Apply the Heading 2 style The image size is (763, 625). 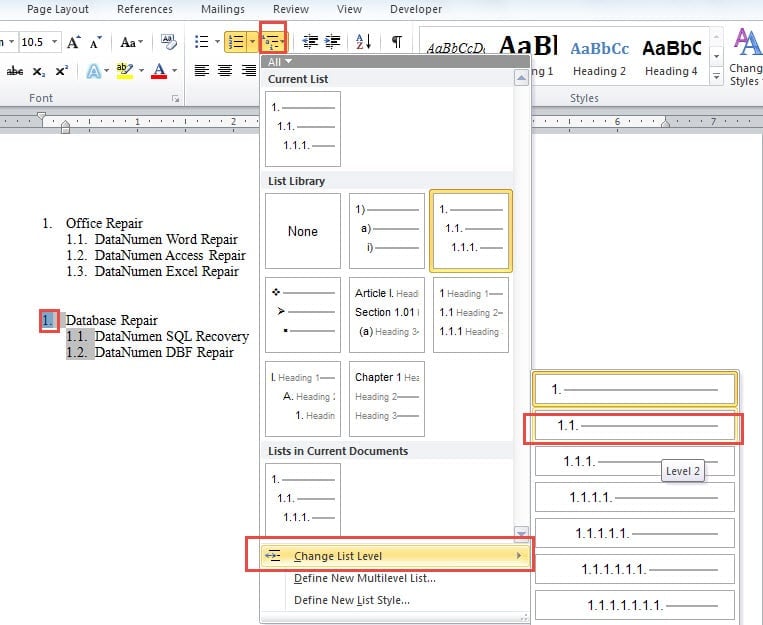pos(600,57)
